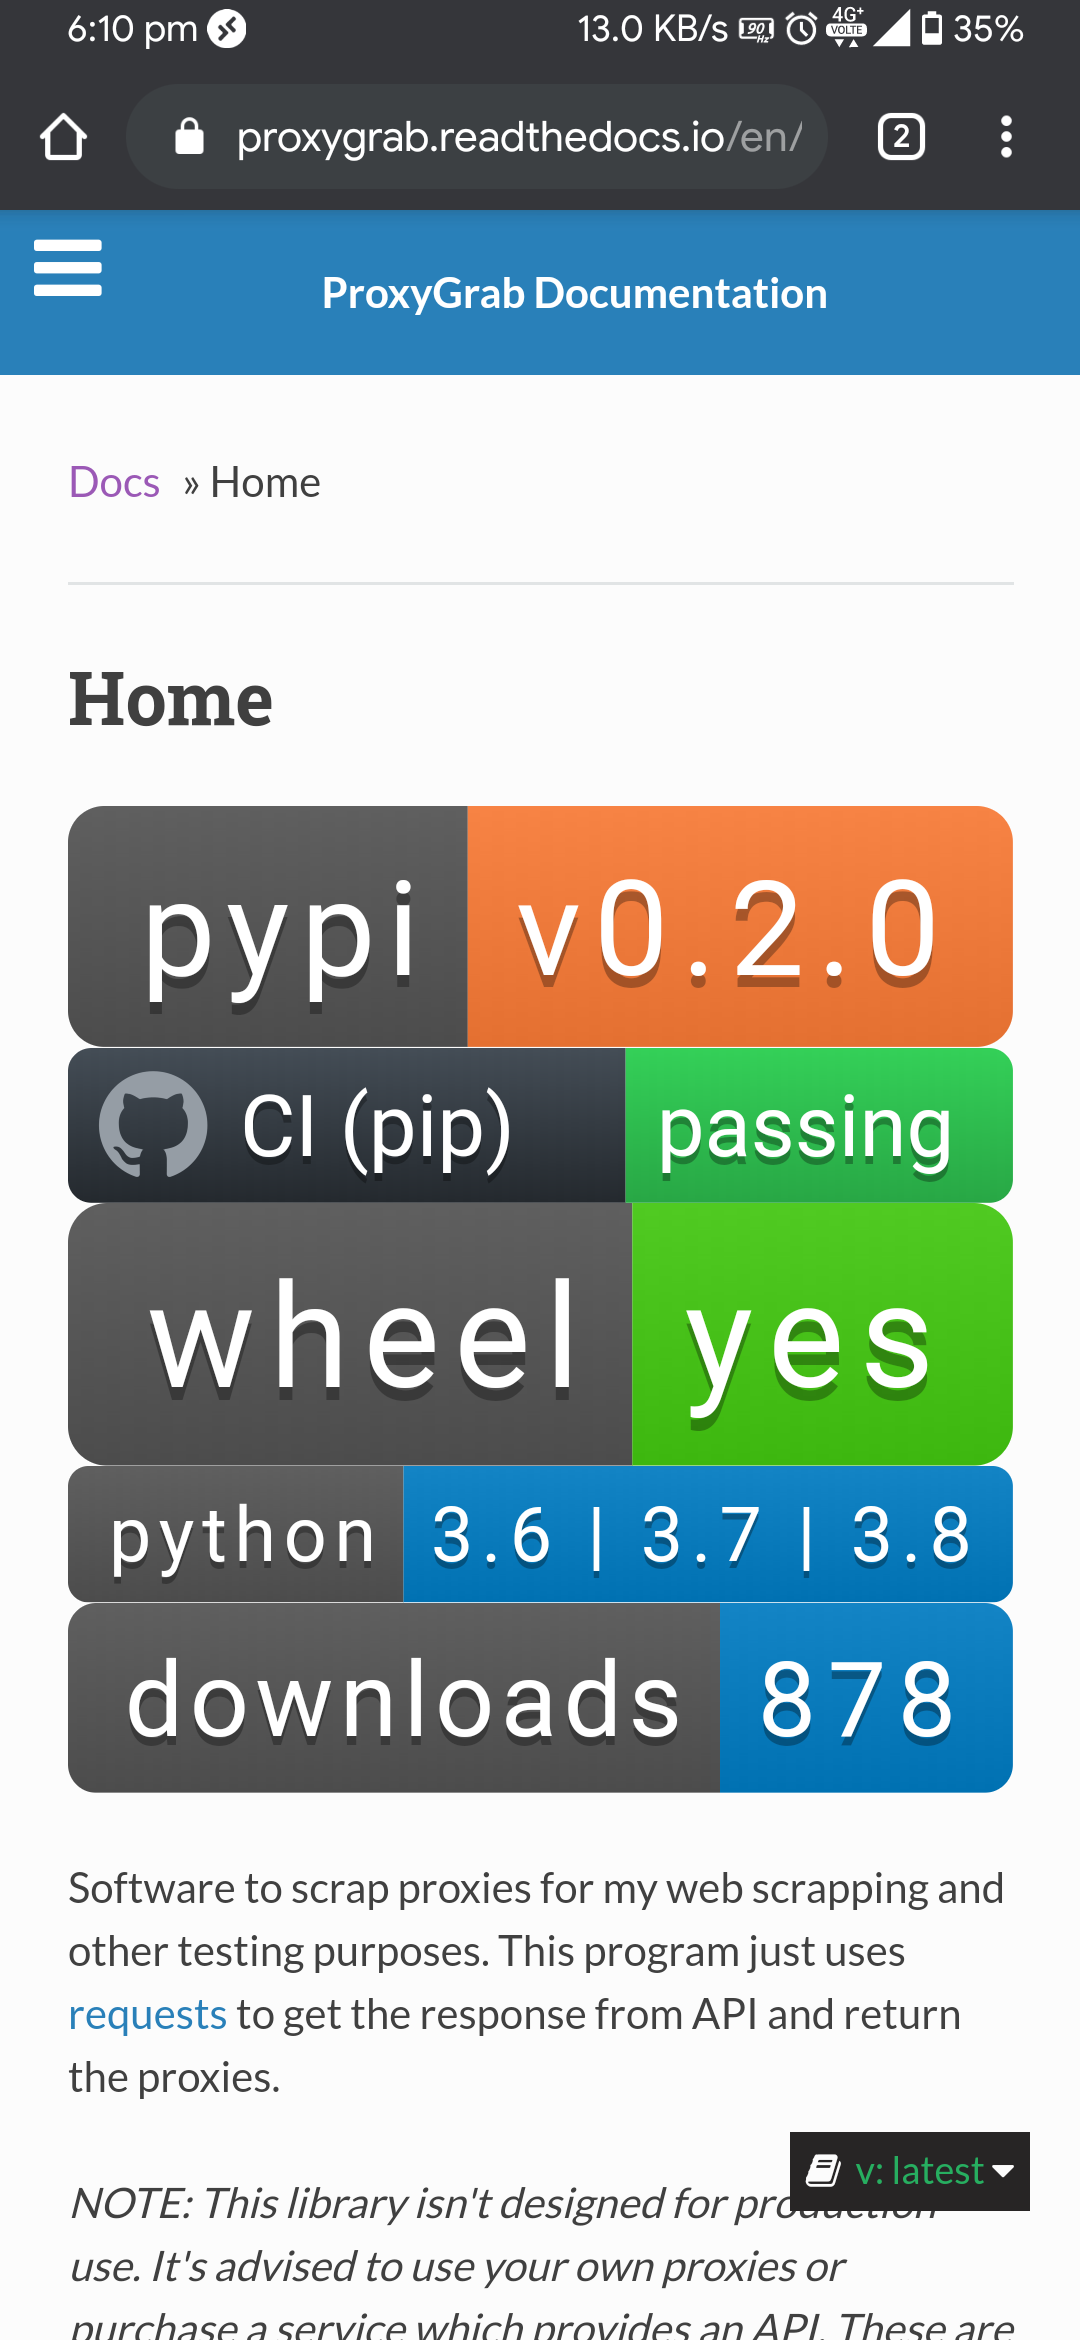Tap the address bar URL
This screenshot has height=2340, width=1080.
tap(520, 136)
